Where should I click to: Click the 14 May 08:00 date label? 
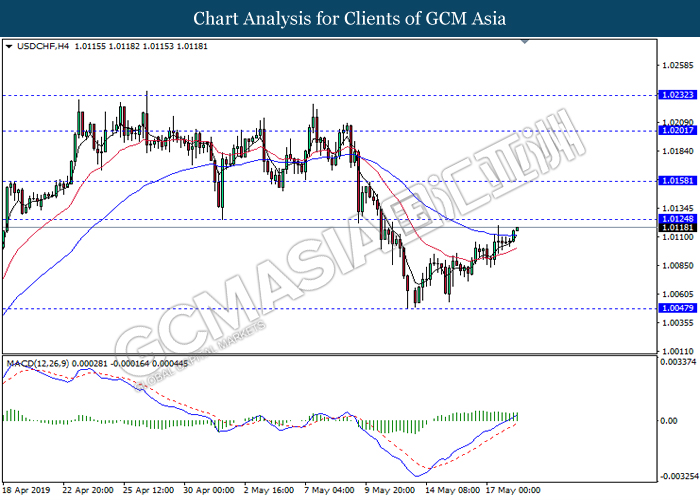(452, 490)
